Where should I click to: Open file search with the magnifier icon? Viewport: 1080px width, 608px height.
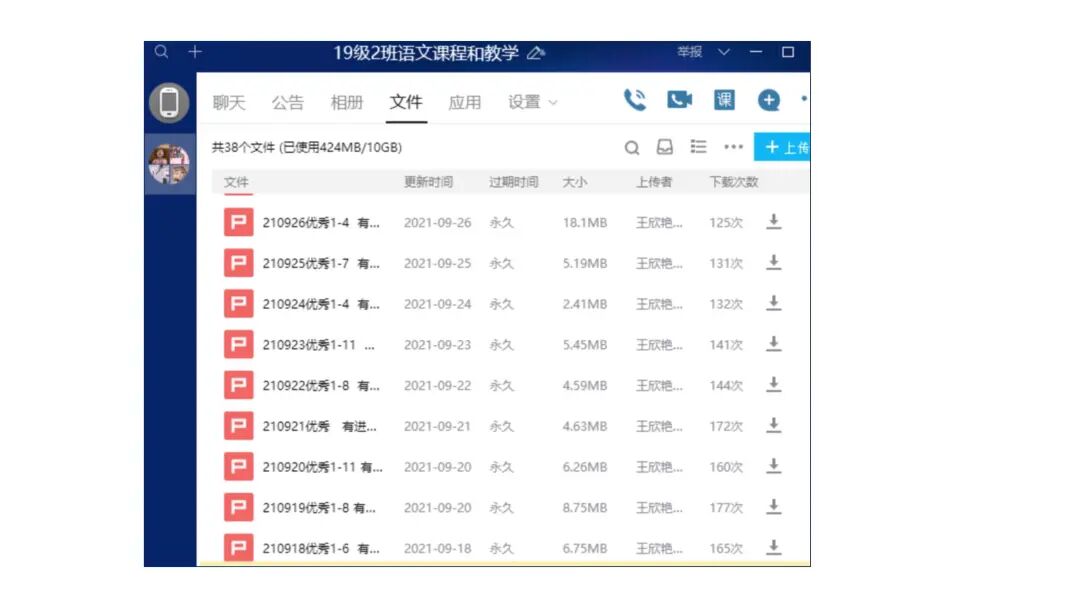pyautogui.click(x=632, y=146)
